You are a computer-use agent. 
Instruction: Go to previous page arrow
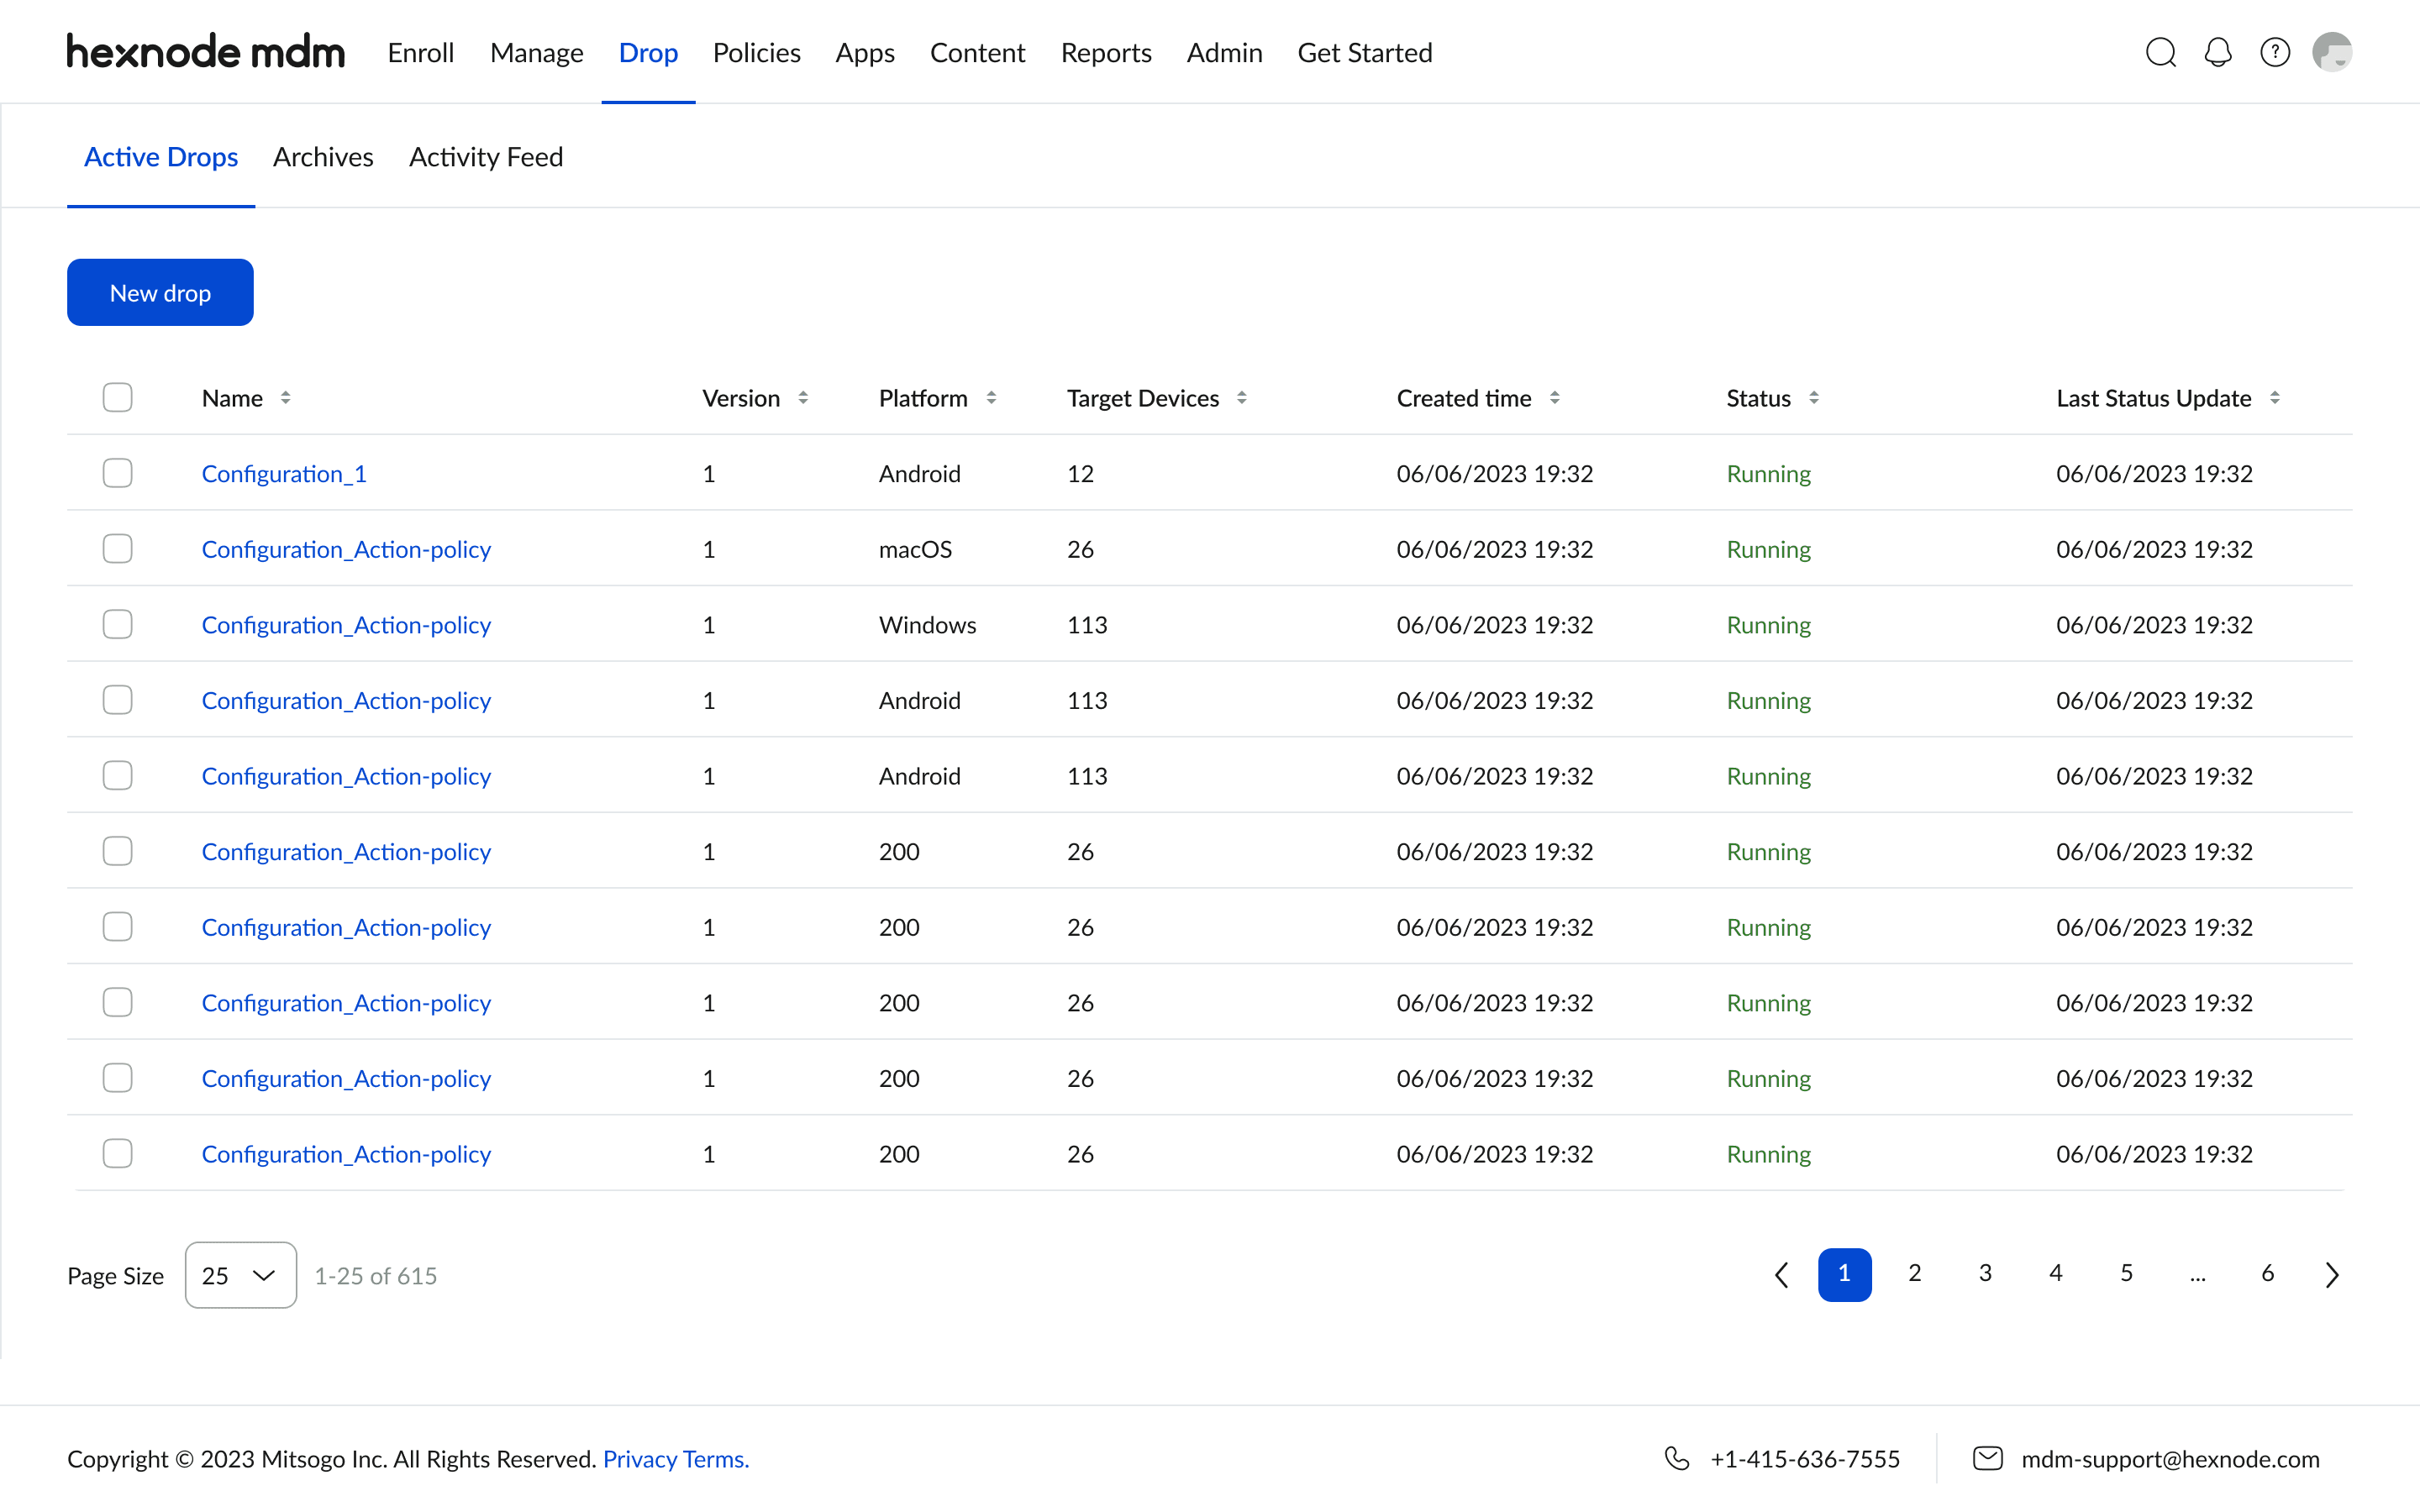click(x=1782, y=1275)
